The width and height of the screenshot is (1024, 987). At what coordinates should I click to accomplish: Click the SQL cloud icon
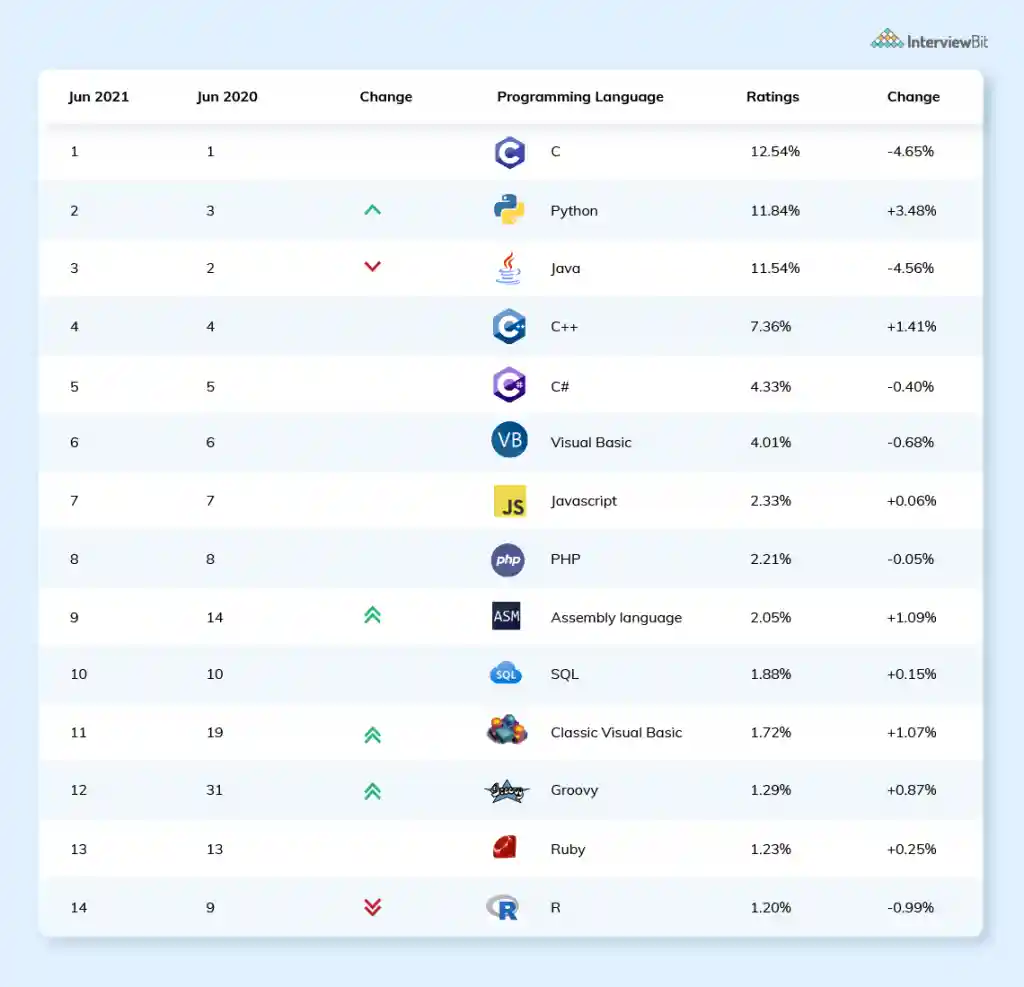click(506, 673)
